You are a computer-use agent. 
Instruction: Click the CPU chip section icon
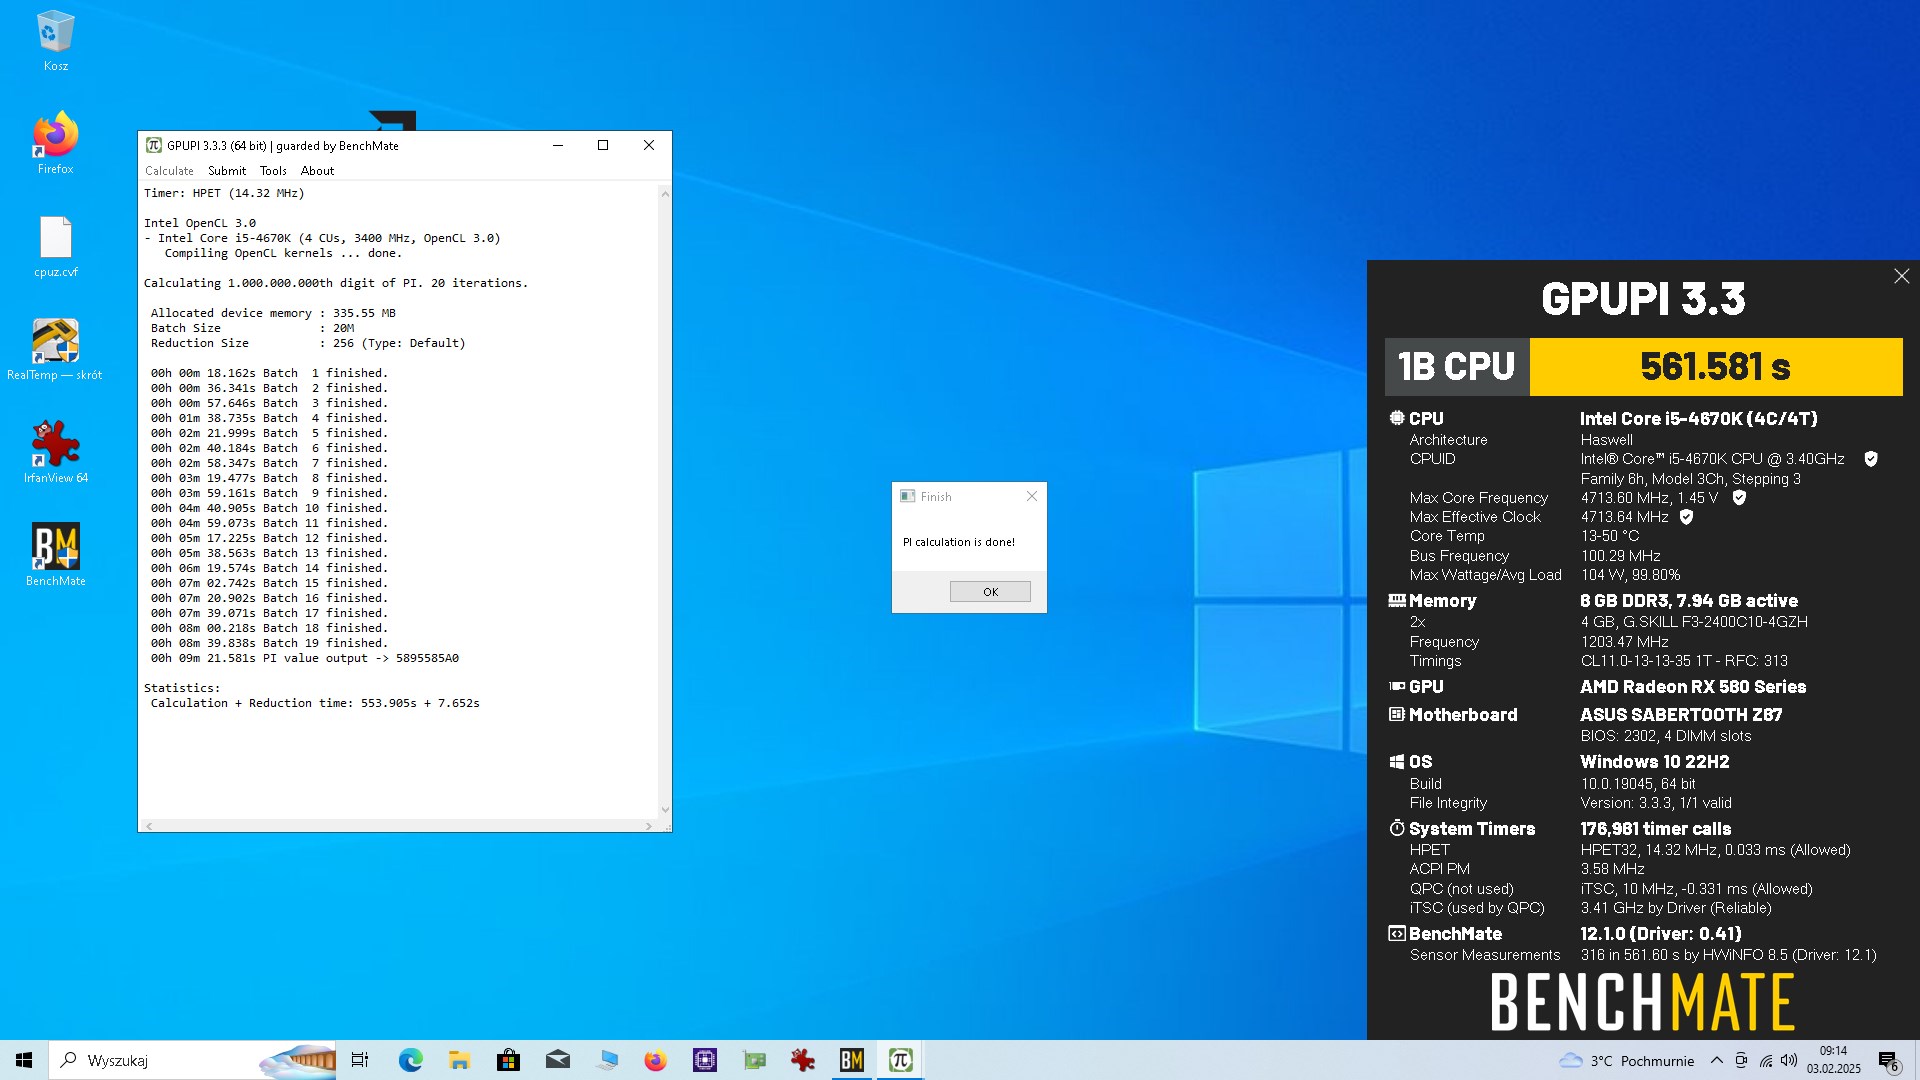pyautogui.click(x=1396, y=418)
